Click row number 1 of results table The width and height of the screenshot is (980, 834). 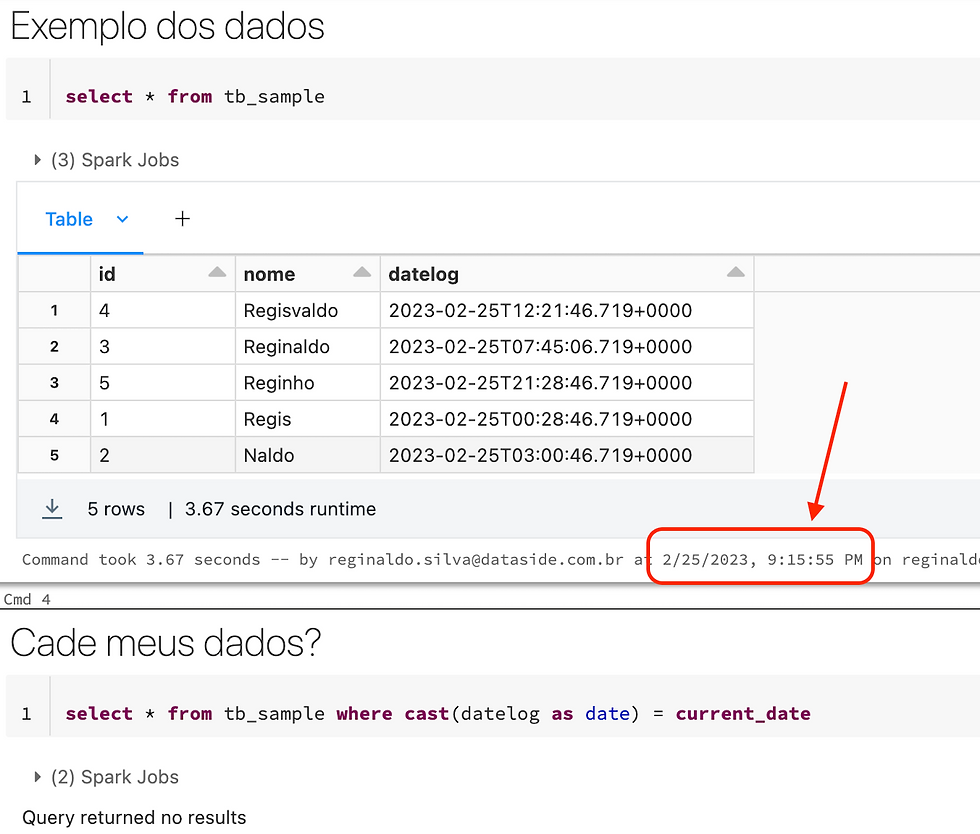pyautogui.click(x=54, y=311)
